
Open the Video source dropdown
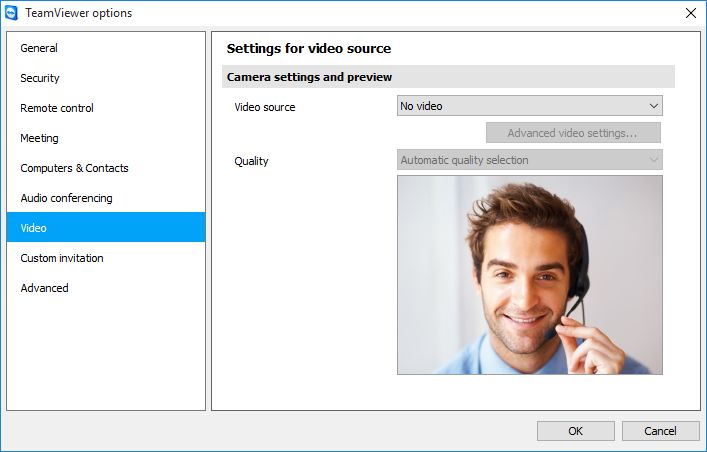tap(529, 106)
